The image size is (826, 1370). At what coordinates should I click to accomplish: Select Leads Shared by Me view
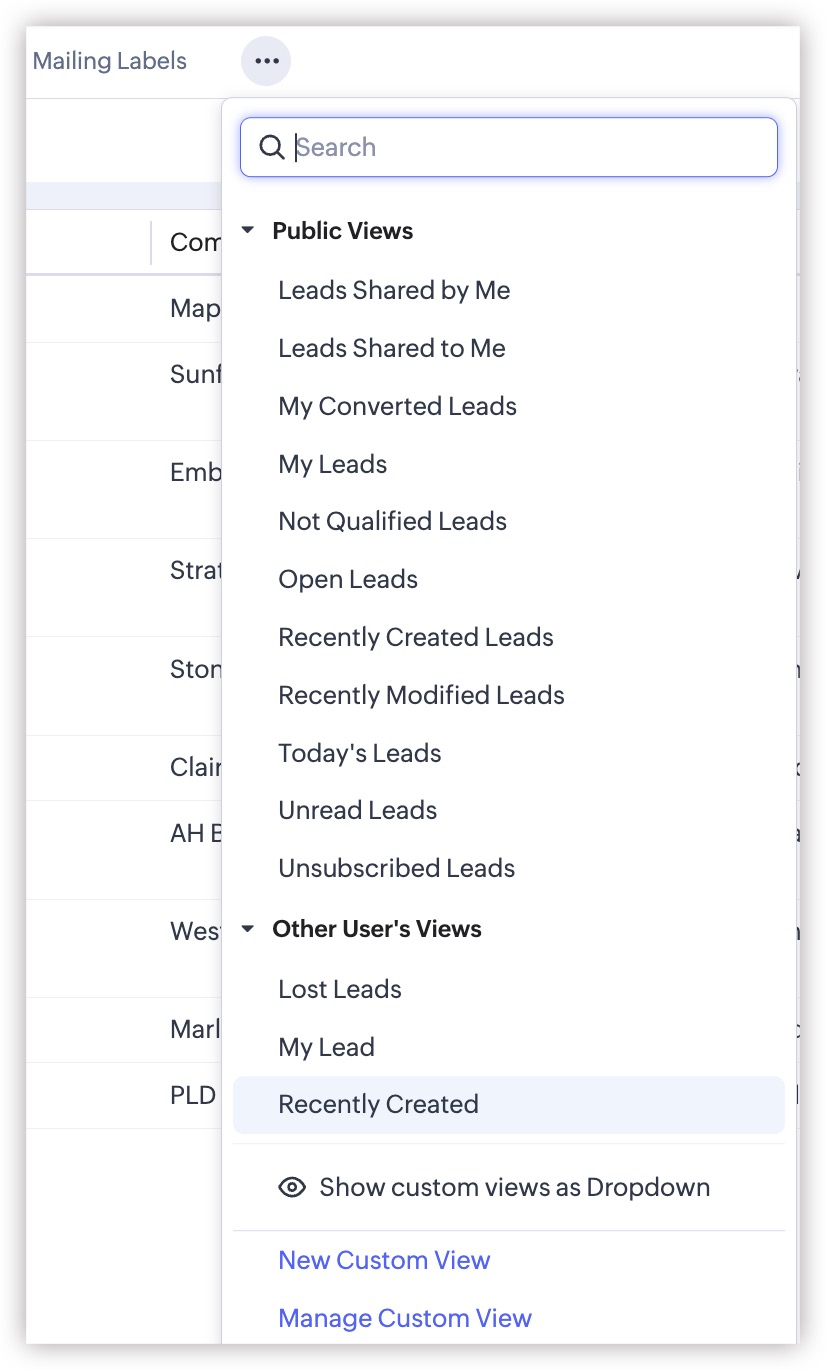point(394,291)
